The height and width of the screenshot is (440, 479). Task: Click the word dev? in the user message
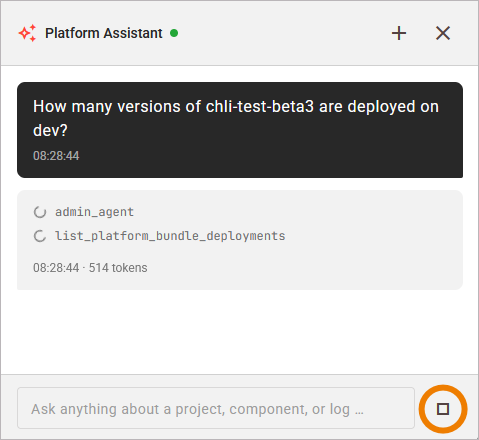[x=50, y=130]
